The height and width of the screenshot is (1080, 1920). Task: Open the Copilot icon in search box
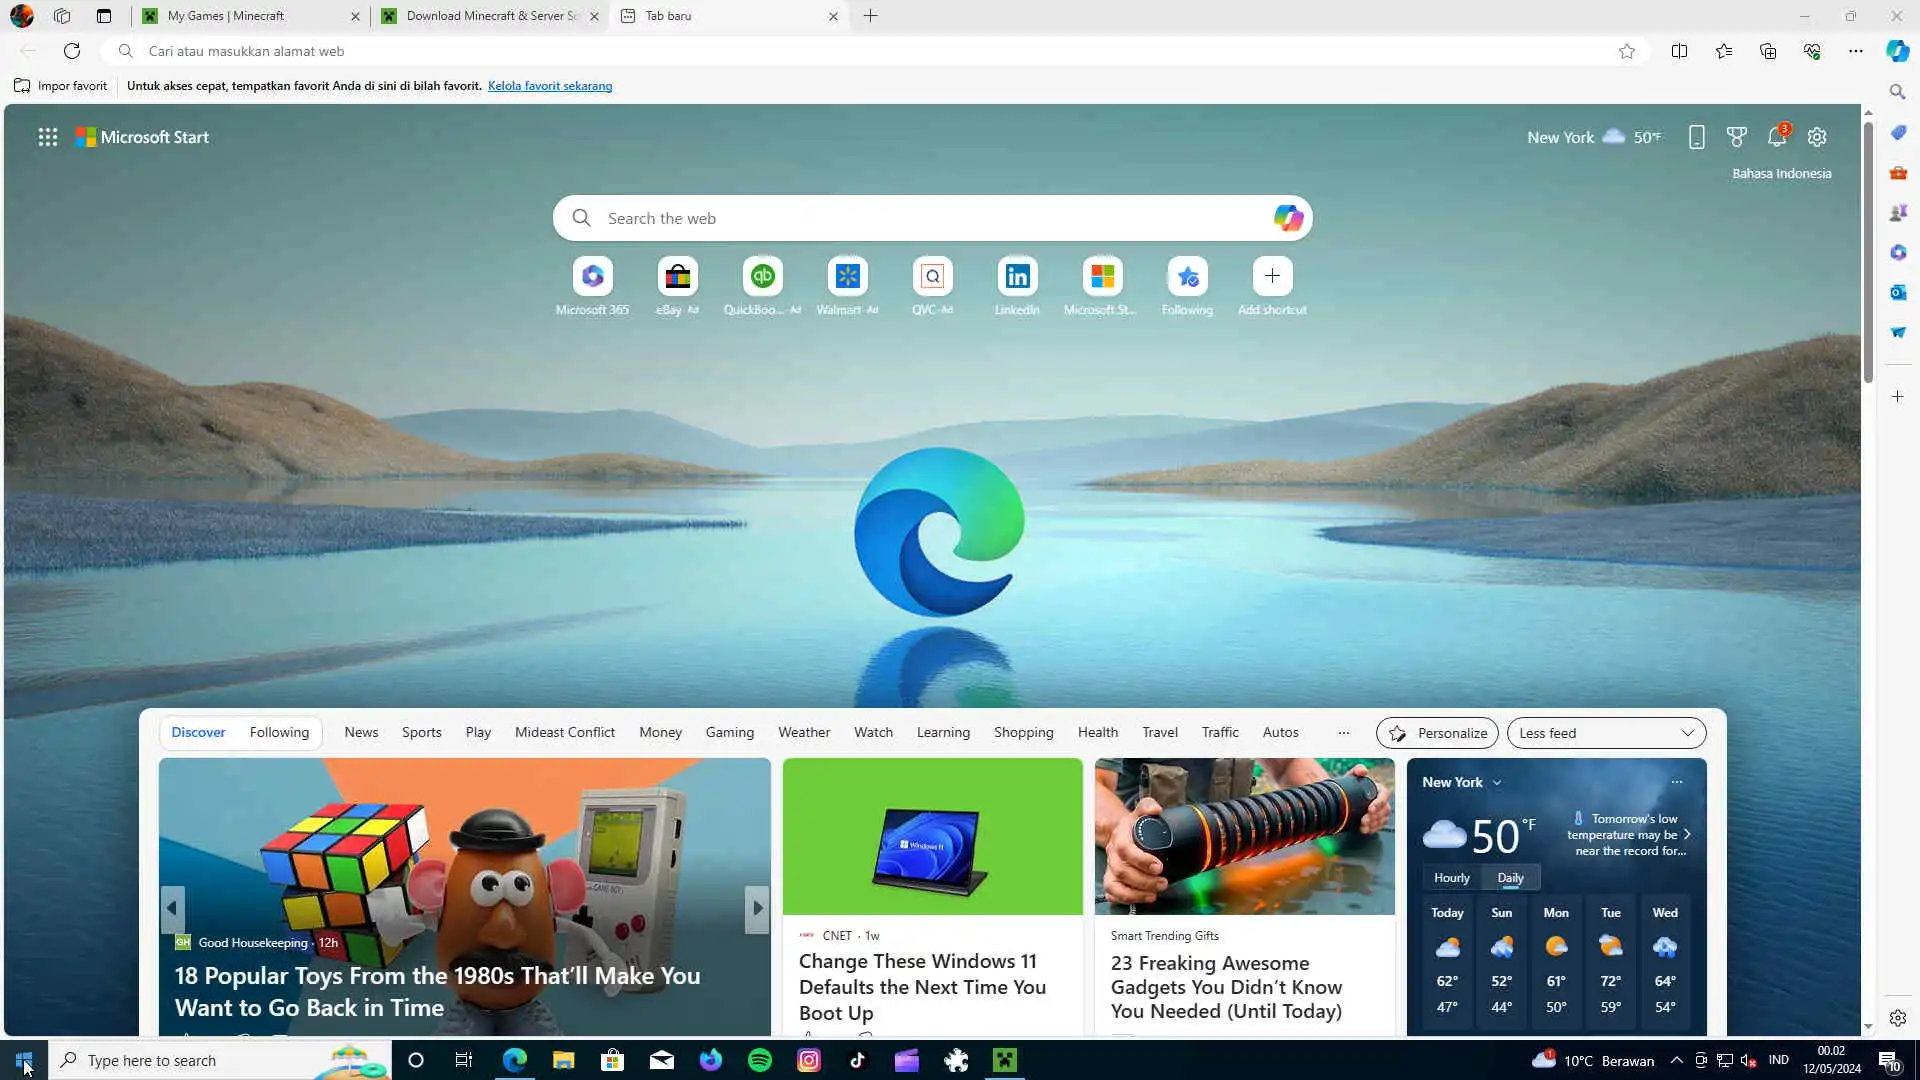tap(1288, 218)
